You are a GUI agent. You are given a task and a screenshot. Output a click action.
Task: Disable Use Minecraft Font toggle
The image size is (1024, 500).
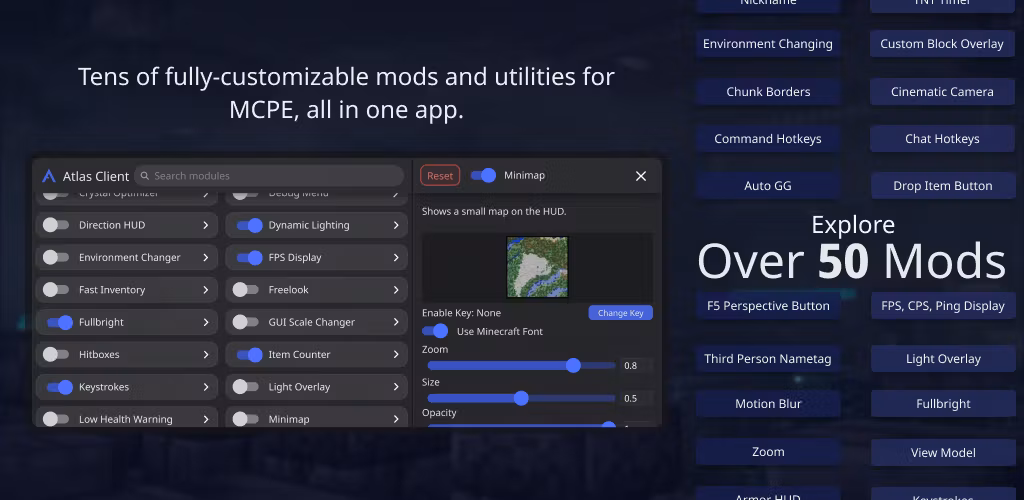[x=435, y=331]
